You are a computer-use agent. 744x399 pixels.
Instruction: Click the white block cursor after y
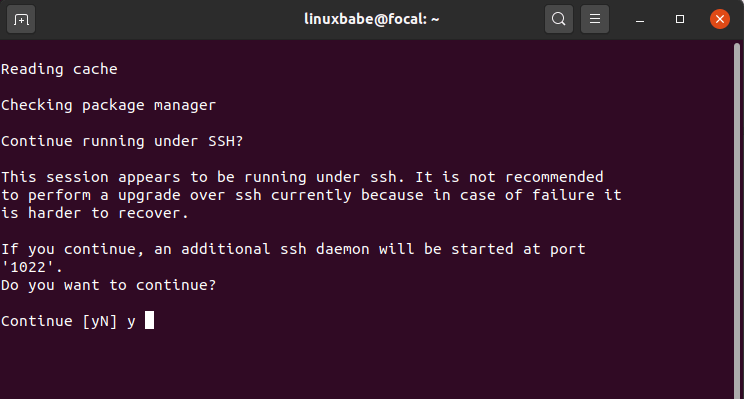(x=149, y=320)
